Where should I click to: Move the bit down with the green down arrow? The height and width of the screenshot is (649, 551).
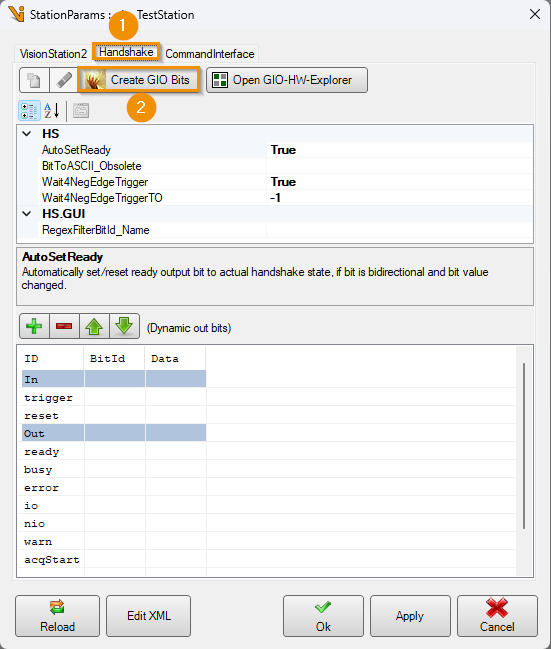point(124,326)
